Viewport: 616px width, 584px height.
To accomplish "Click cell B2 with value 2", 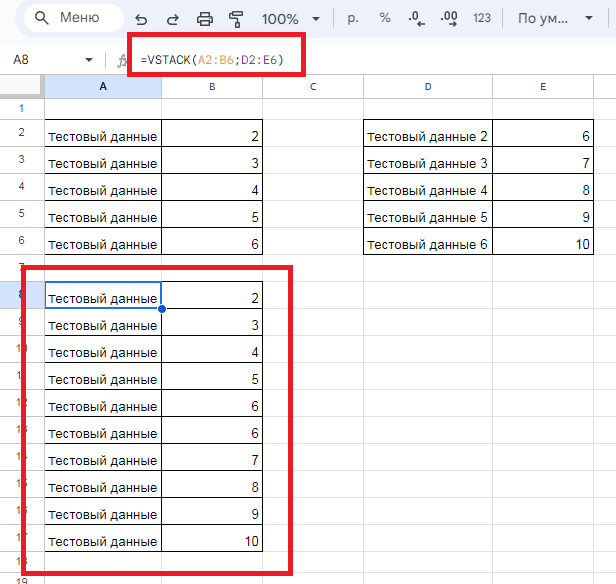I will point(212,134).
